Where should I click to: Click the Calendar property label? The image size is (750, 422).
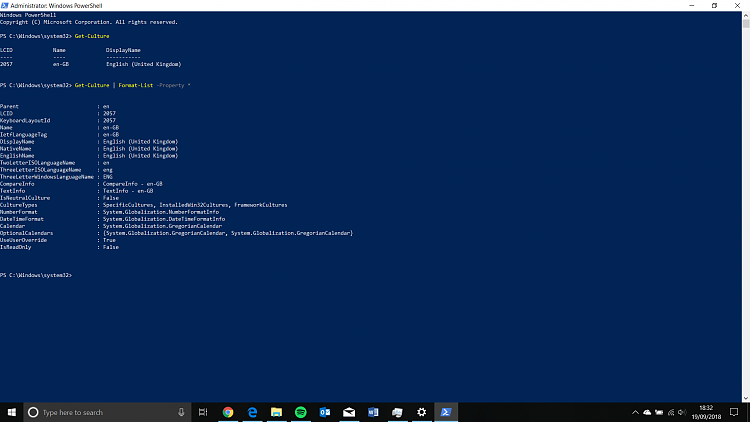pyautogui.click(x=12, y=226)
